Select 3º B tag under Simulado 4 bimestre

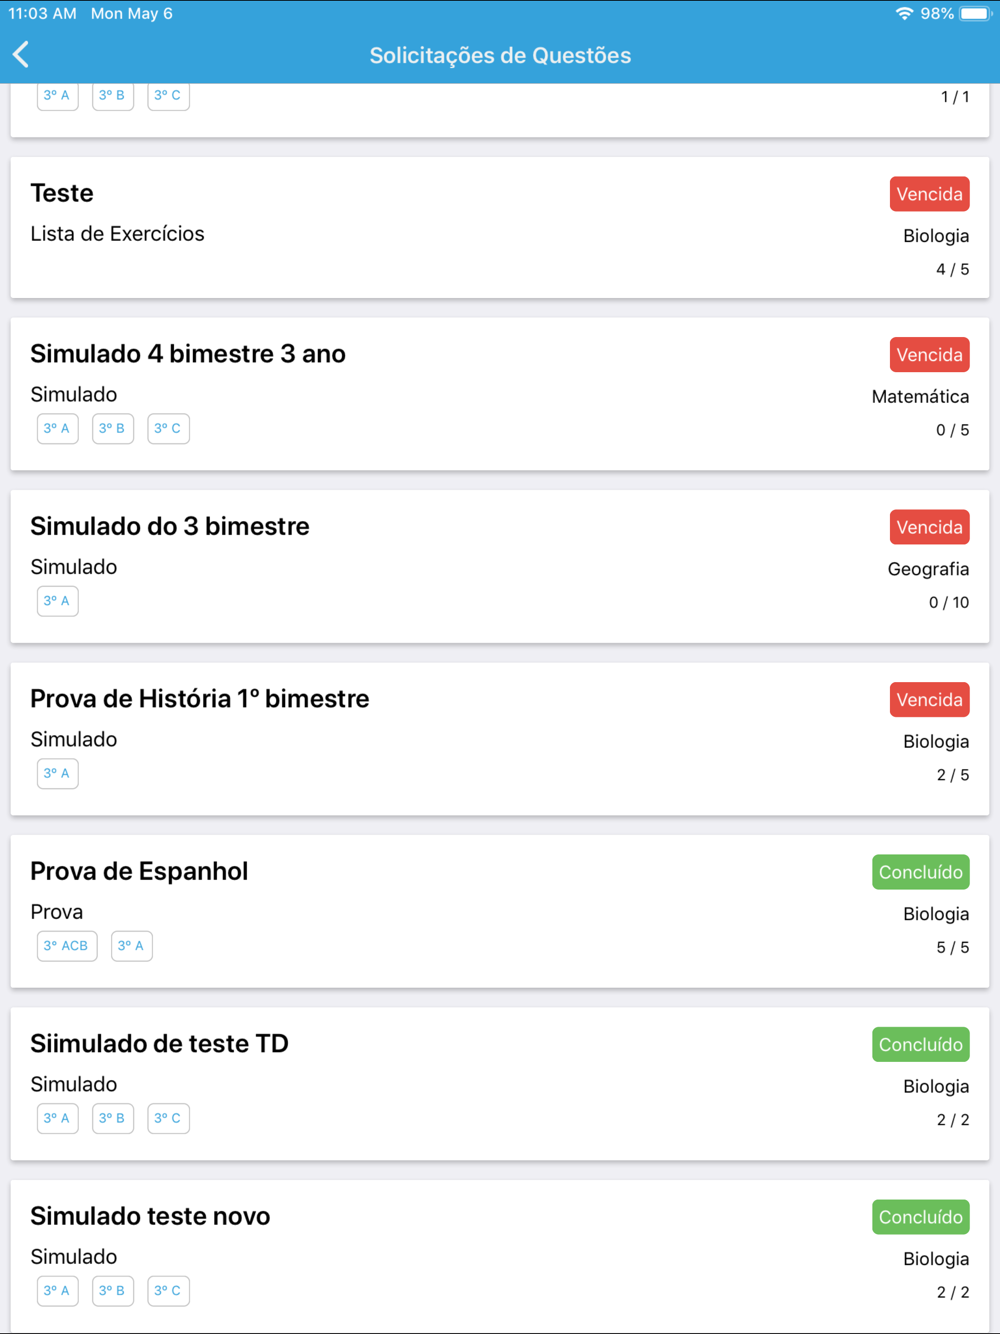(x=113, y=429)
